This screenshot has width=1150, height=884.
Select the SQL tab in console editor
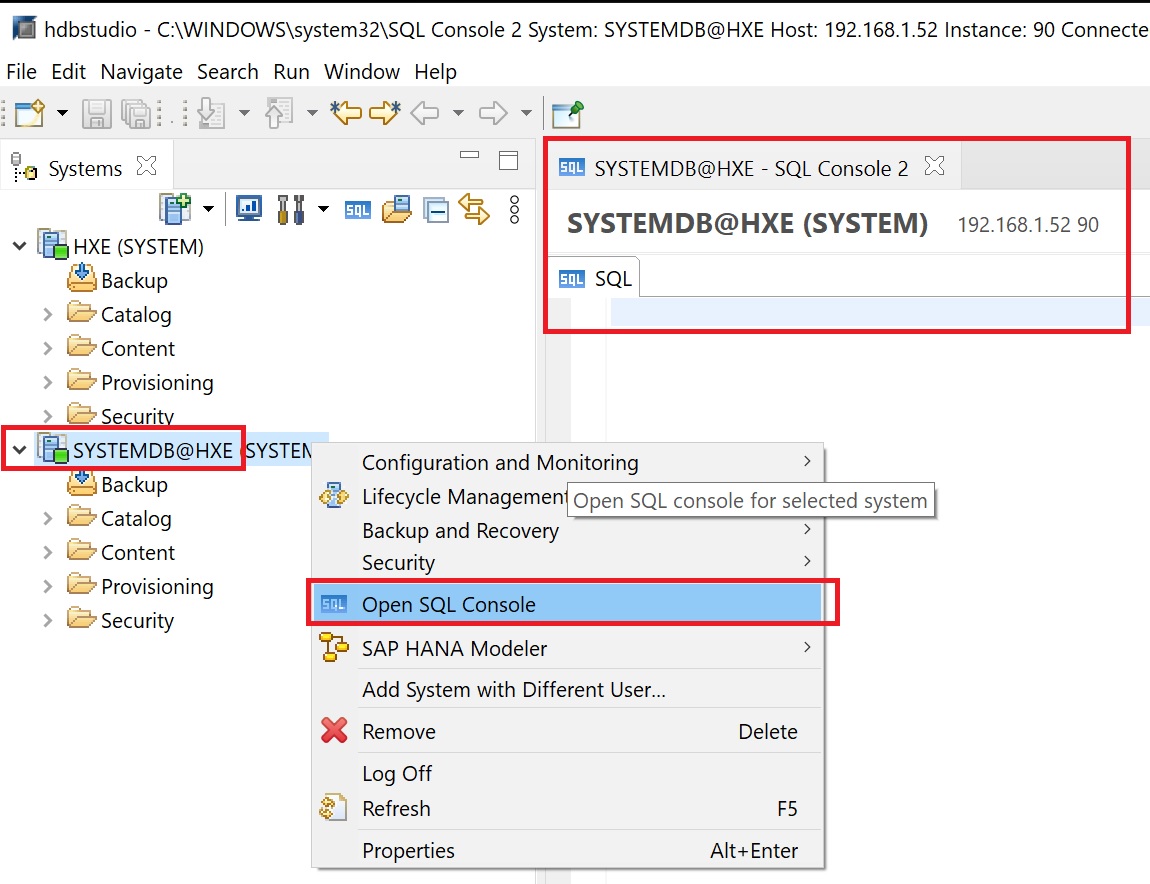[595, 279]
